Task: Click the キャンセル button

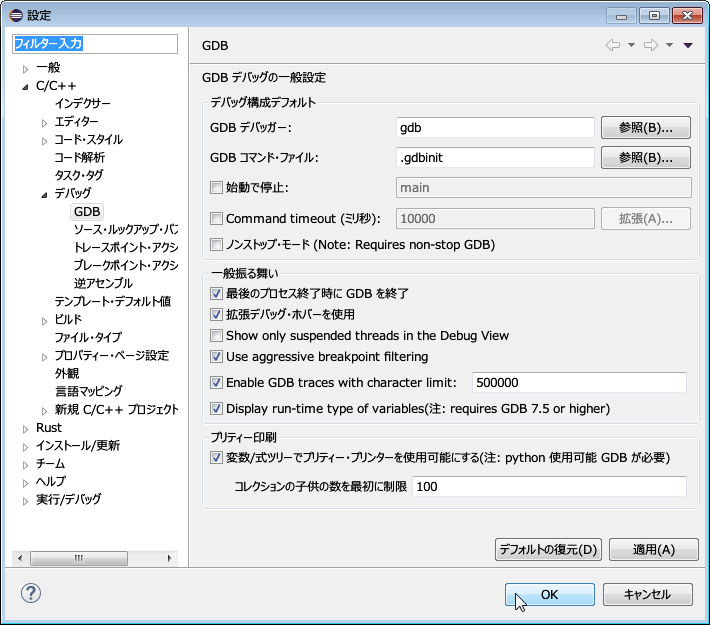Action: click(x=648, y=594)
